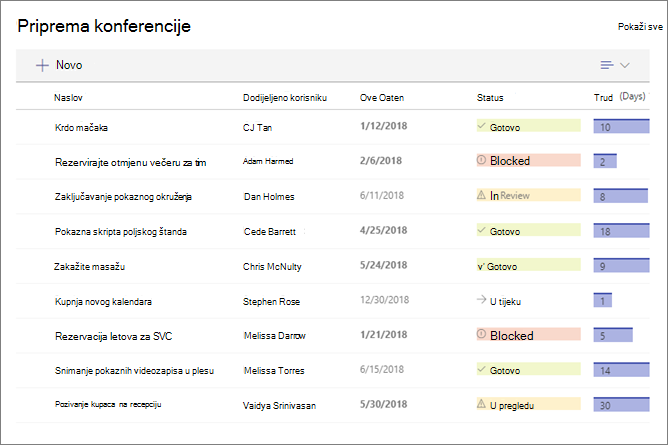The height and width of the screenshot is (445, 668).
Task: Select the Kupnja novog kalendara row
Action: click(333, 301)
